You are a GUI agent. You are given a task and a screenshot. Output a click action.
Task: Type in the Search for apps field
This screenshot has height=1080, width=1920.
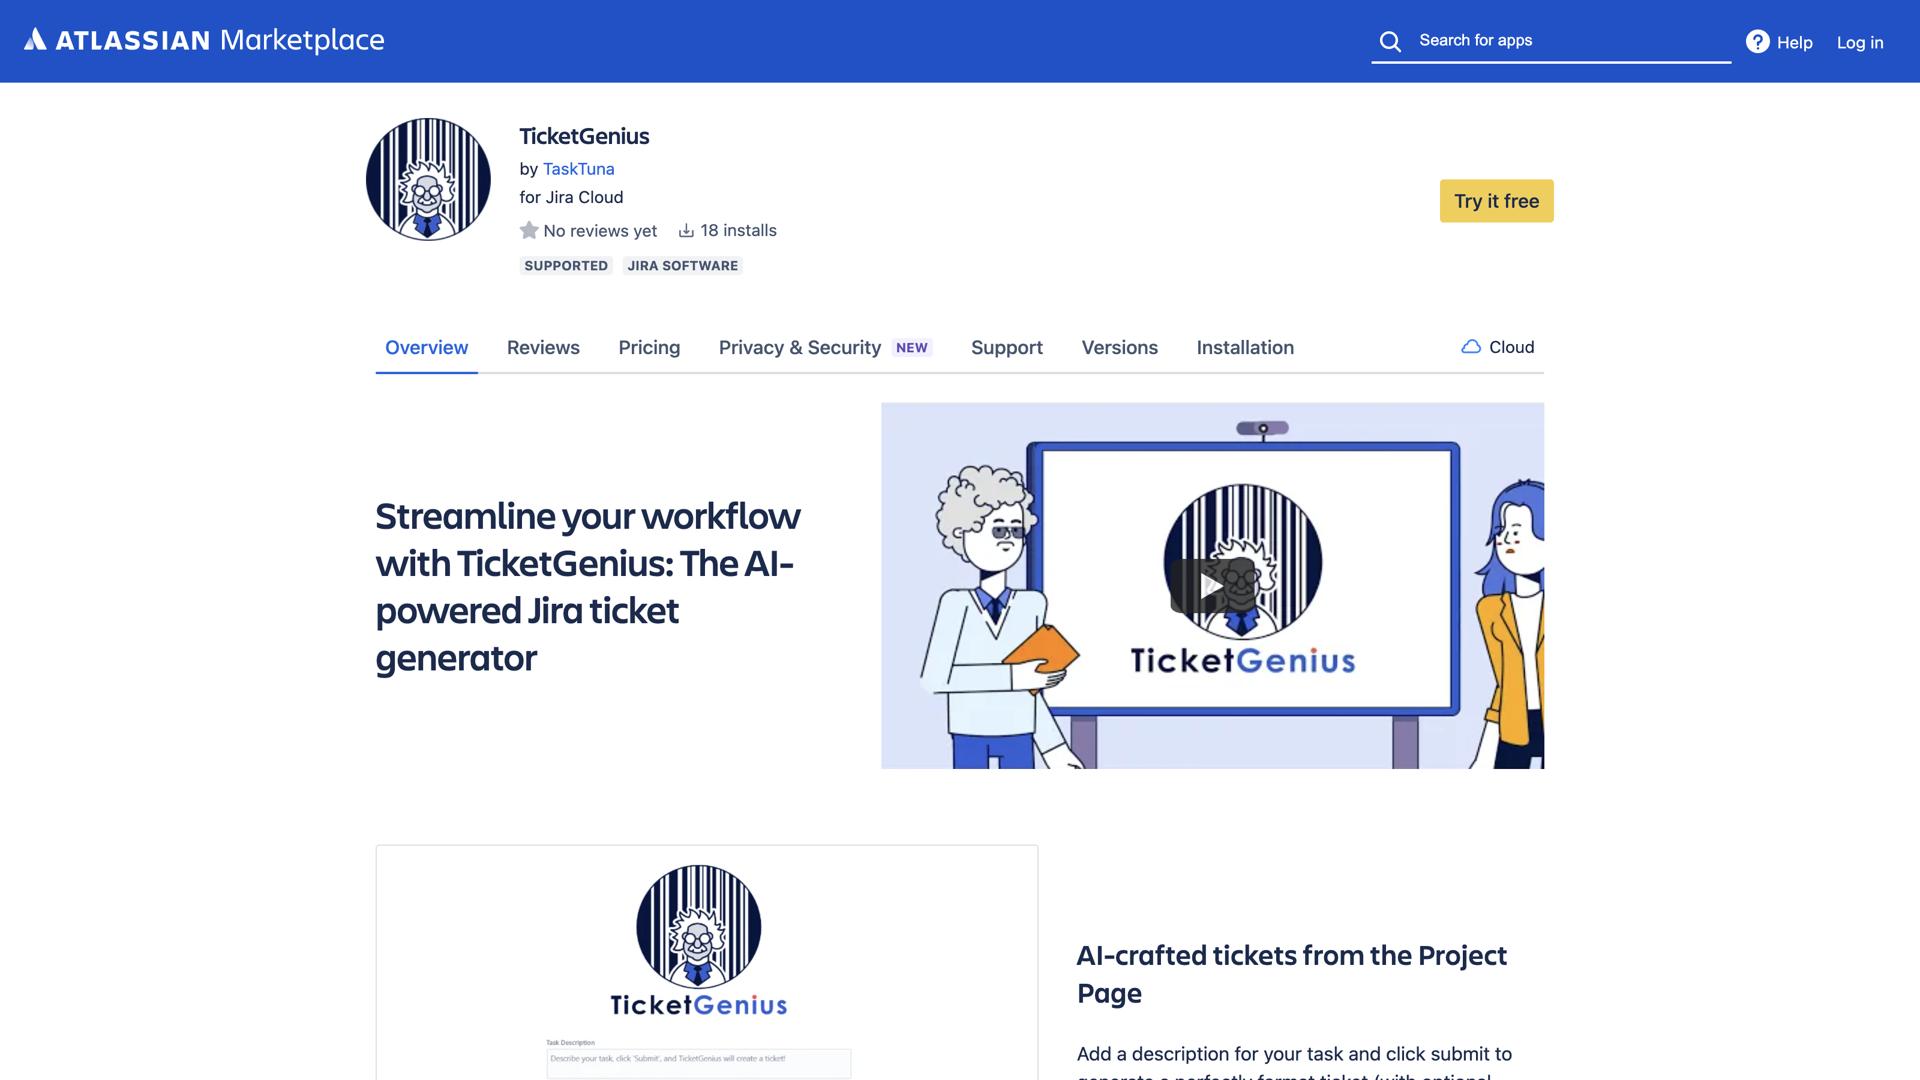tap(1570, 41)
